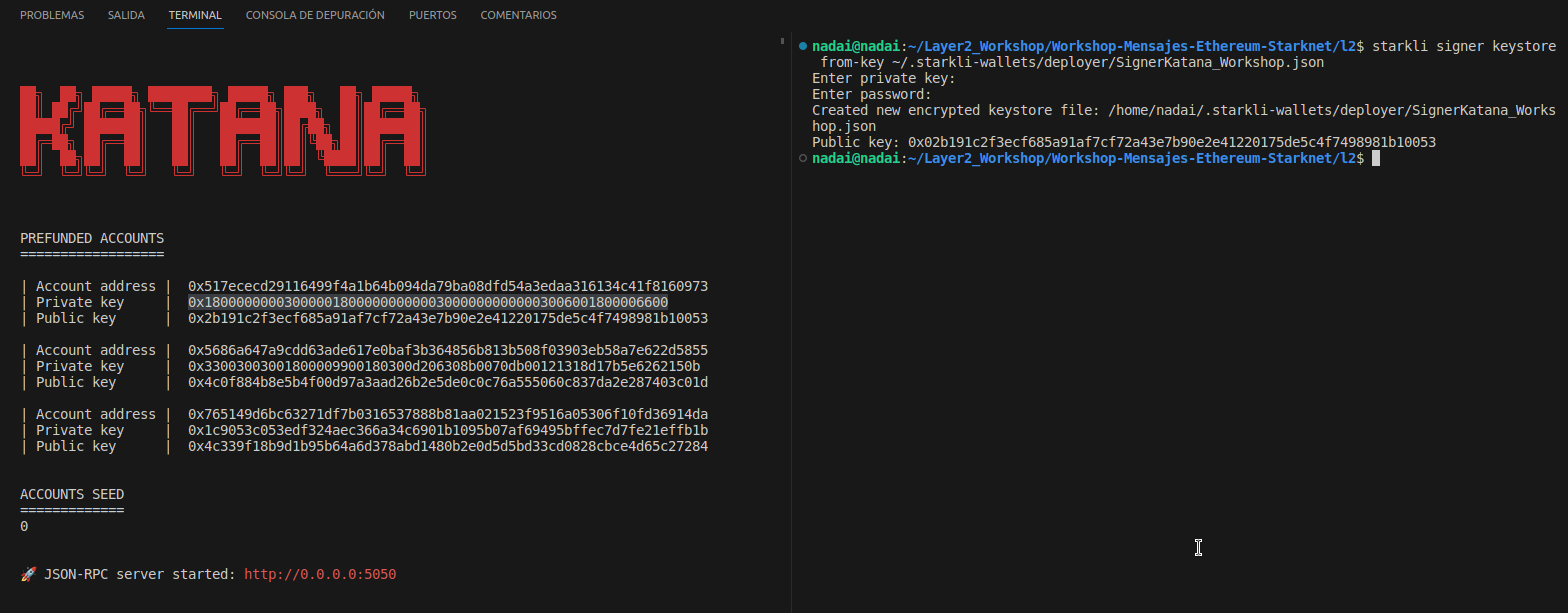Image resolution: width=1568 pixels, height=613 pixels.
Task: Click the second public key 0x4c0f884b...
Action: [x=448, y=383]
